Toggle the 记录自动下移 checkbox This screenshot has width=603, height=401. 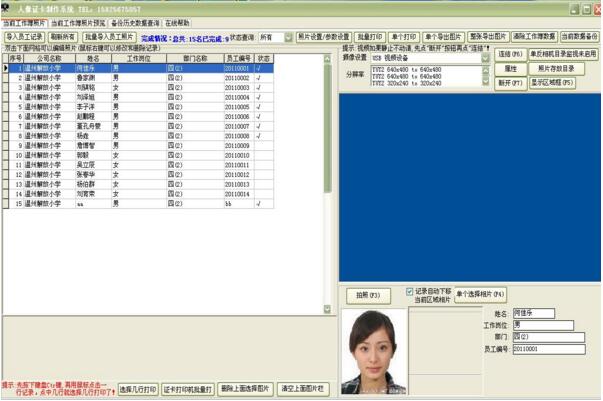click(410, 292)
